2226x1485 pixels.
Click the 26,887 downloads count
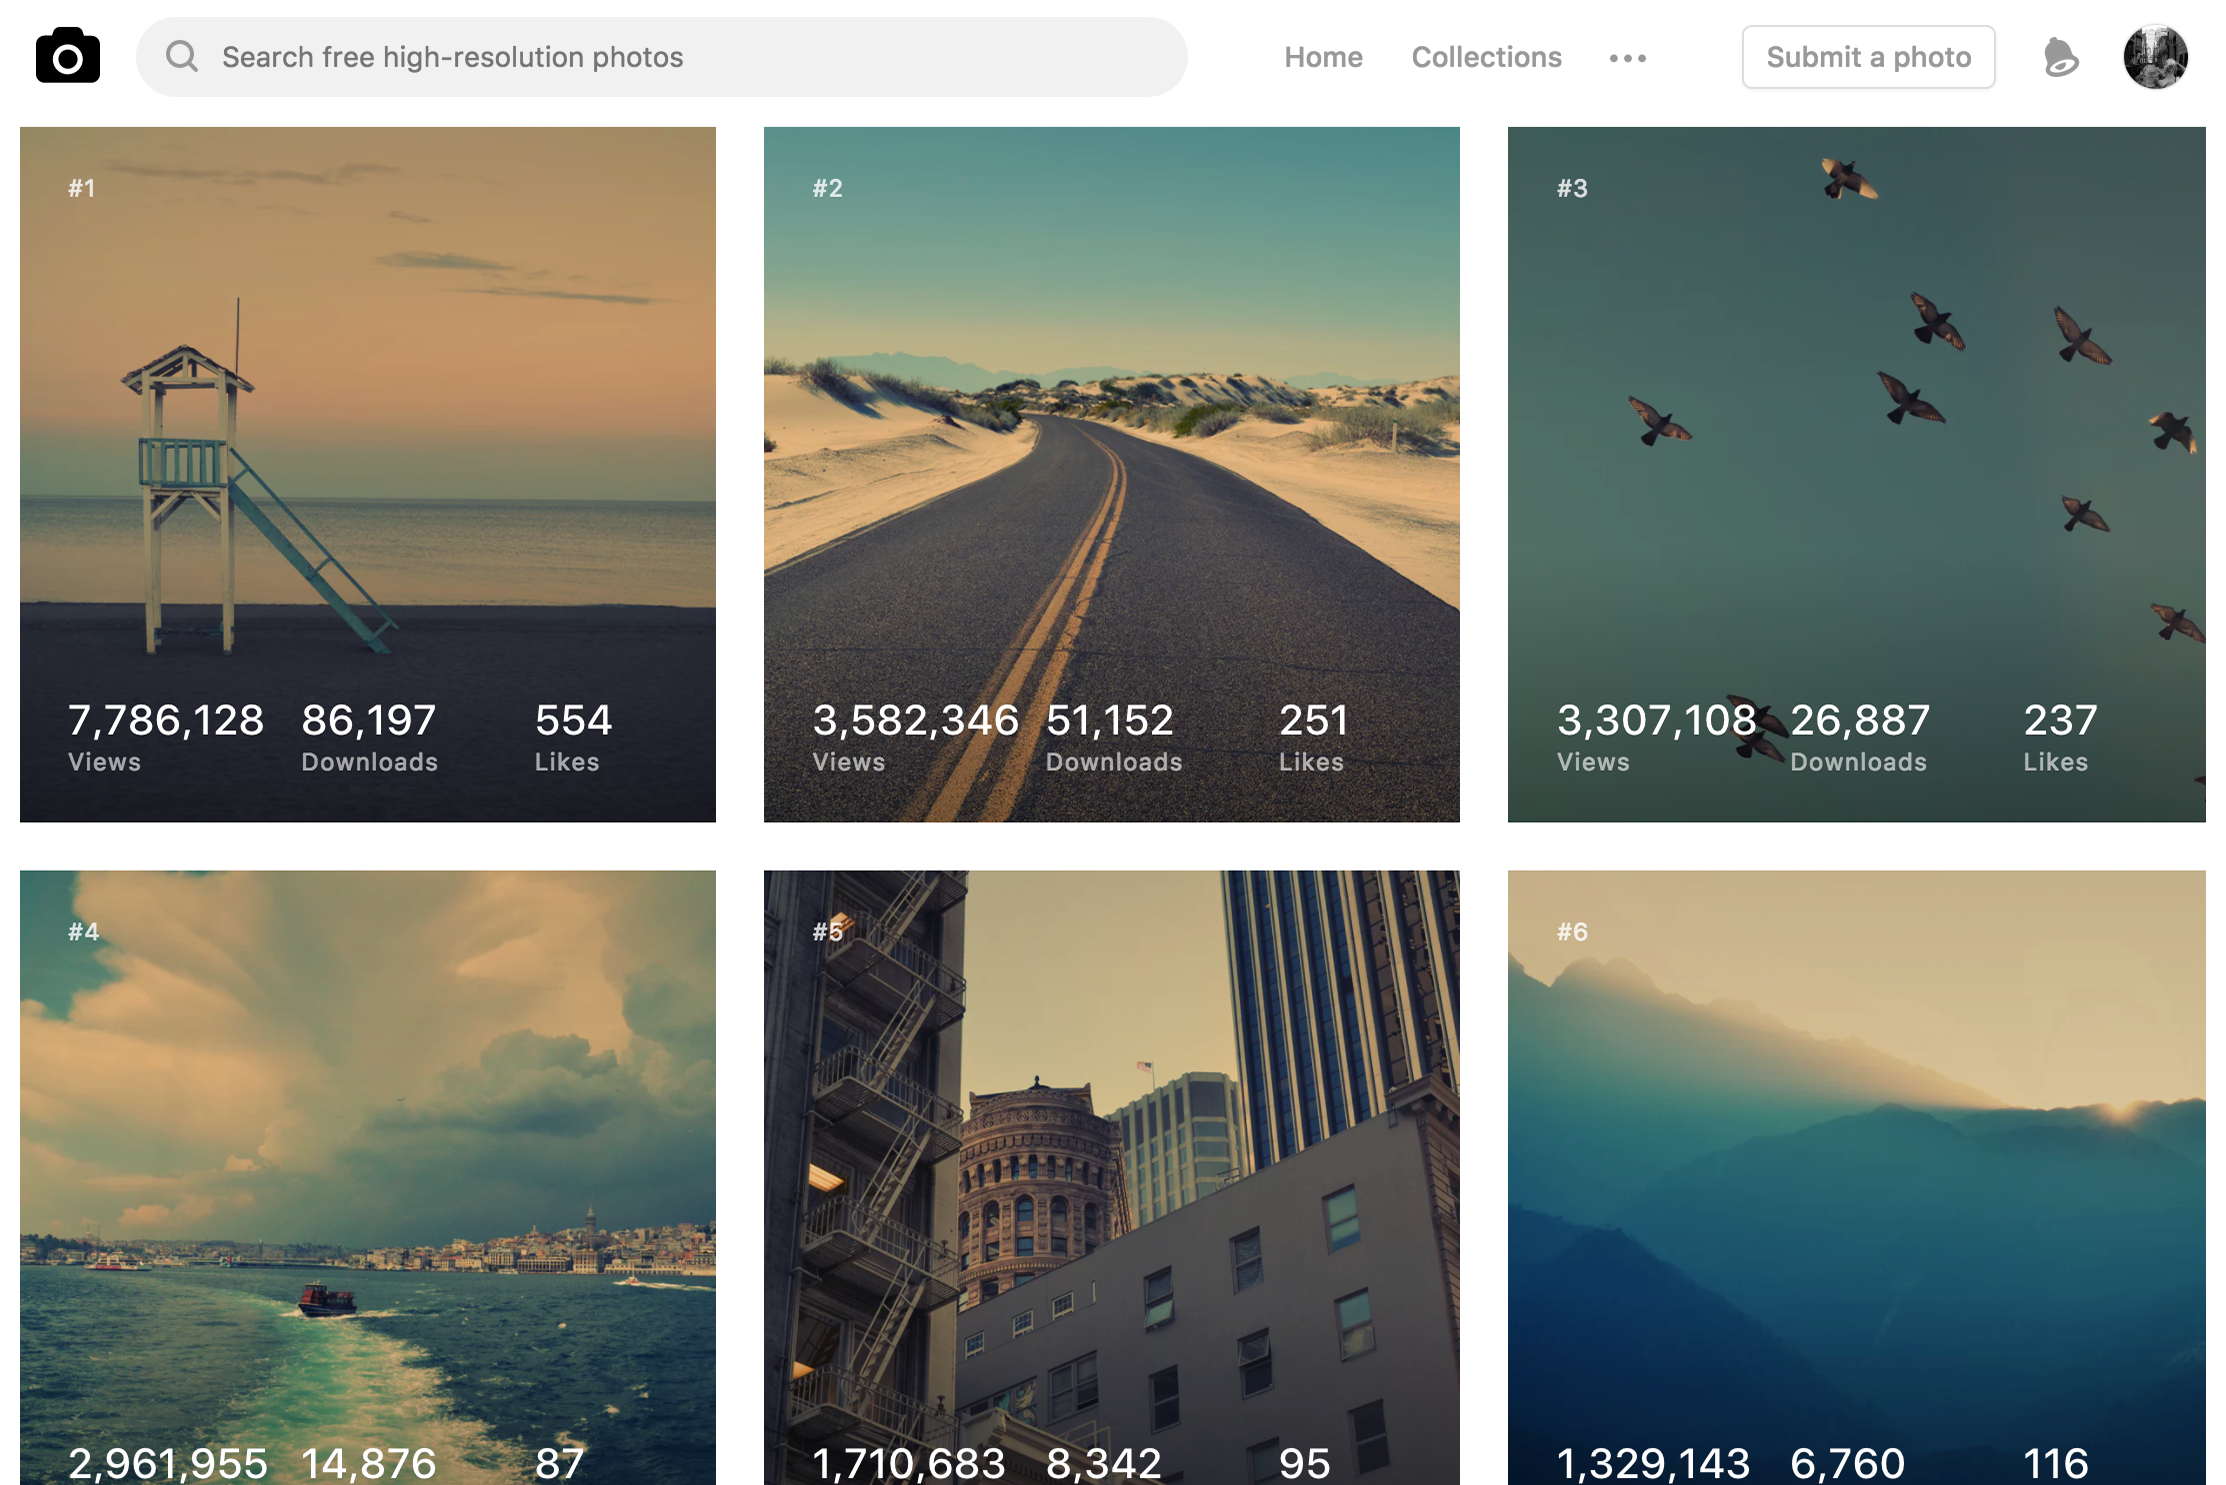1859,721
